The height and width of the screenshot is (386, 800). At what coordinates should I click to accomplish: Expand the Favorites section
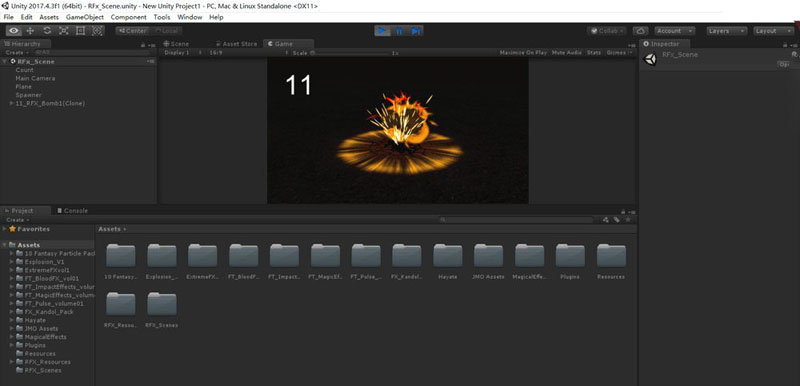tap(5, 229)
